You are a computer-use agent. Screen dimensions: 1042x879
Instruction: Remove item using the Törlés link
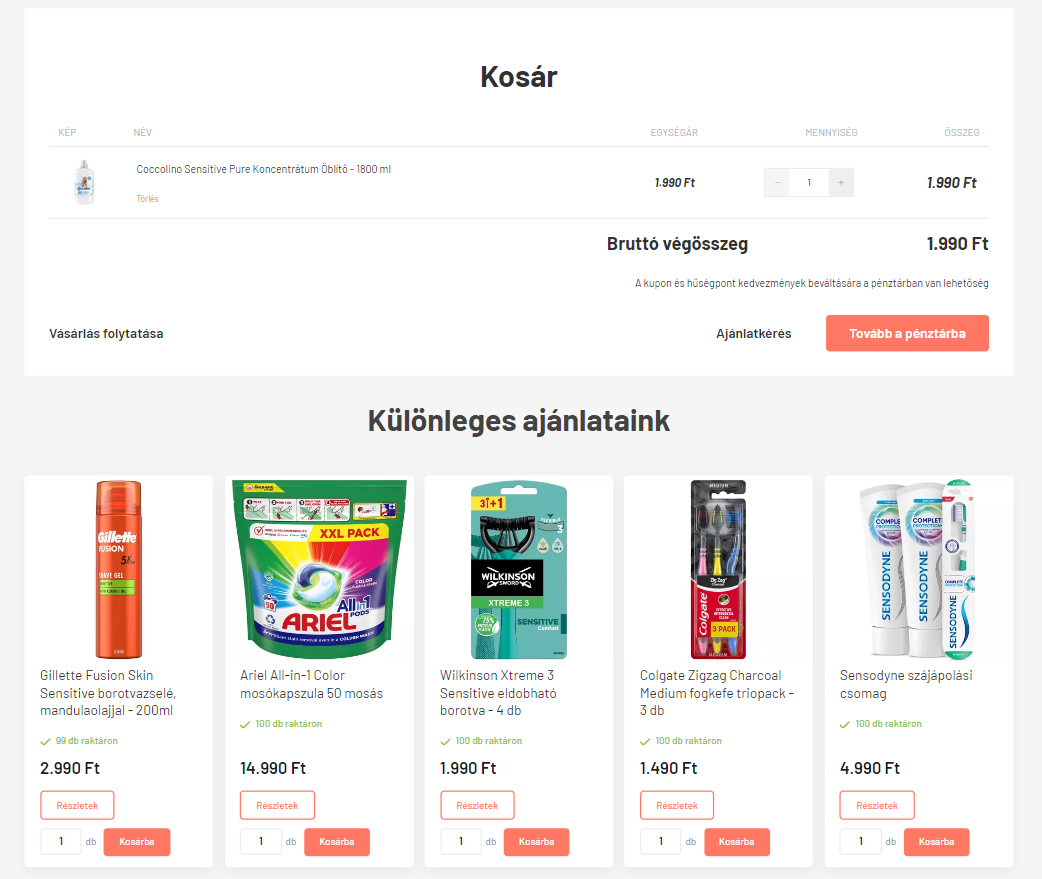[x=148, y=199]
